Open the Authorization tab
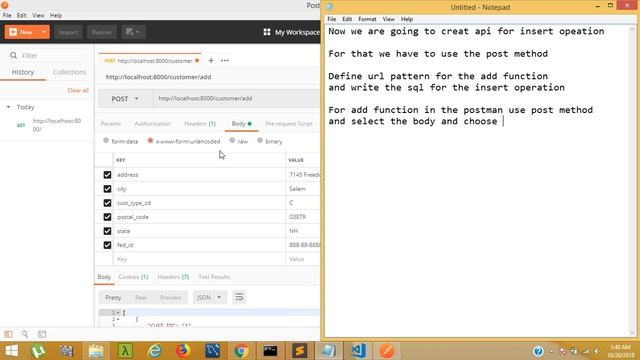This screenshot has width=640, height=360. tap(152, 124)
